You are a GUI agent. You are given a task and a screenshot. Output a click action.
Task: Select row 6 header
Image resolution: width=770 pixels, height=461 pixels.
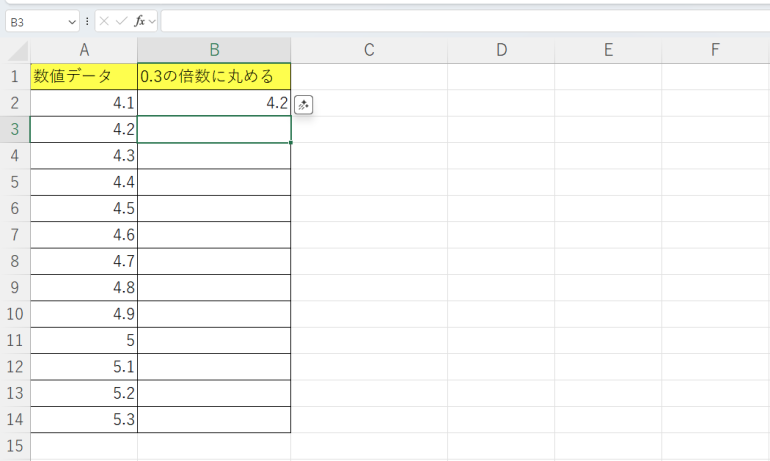[15, 209]
